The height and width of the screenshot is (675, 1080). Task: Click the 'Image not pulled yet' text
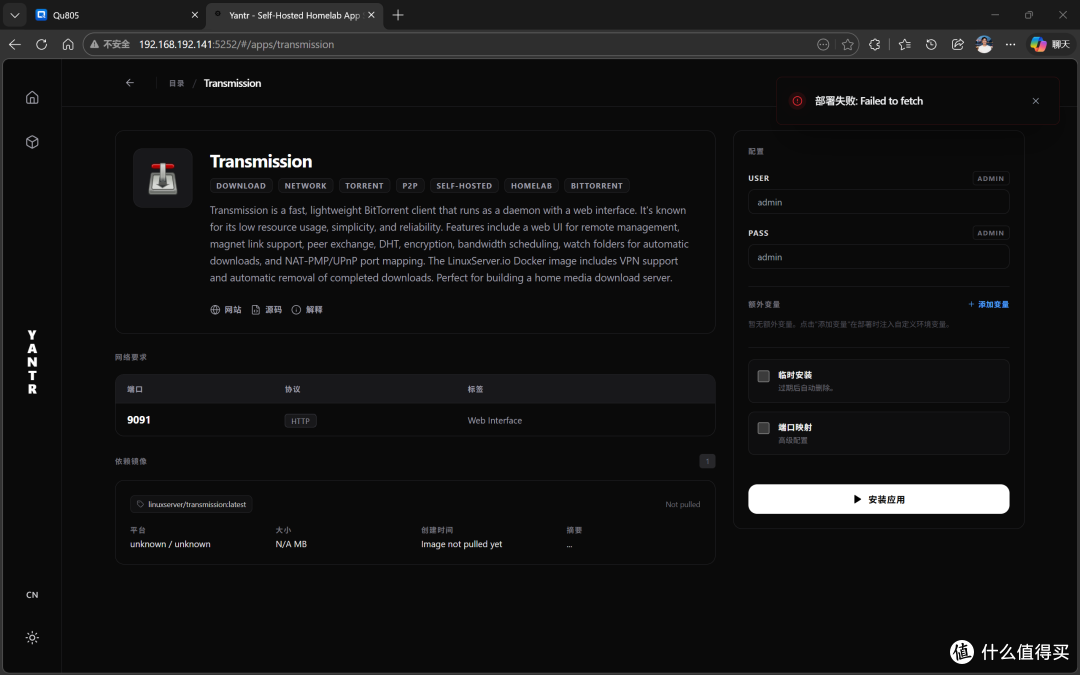pos(461,544)
